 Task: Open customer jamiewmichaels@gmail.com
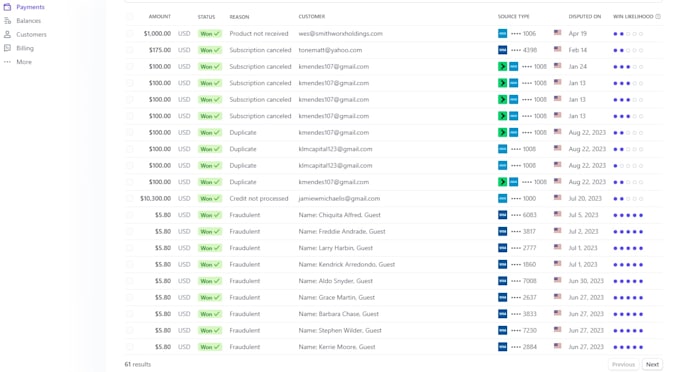pyautogui.click(x=339, y=198)
